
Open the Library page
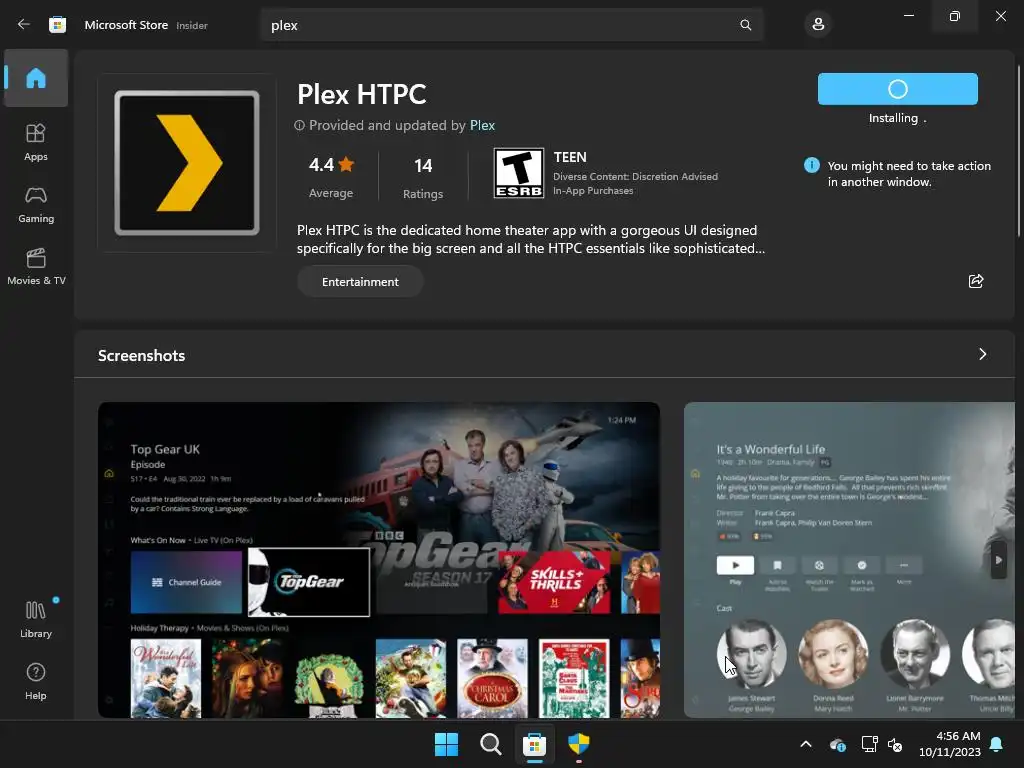[36, 619]
